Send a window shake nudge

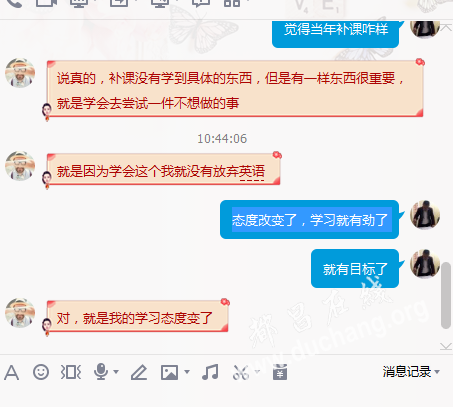pyautogui.click(x=71, y=372)
